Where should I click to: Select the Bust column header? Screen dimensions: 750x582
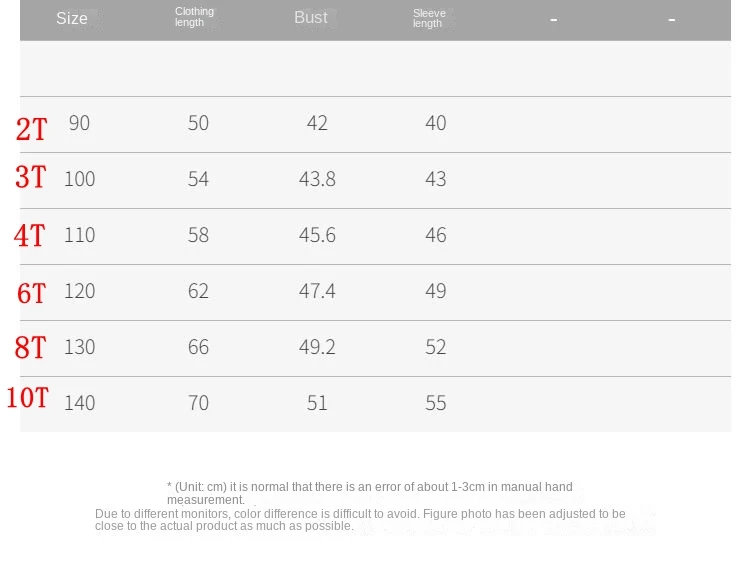coord(311,18)
